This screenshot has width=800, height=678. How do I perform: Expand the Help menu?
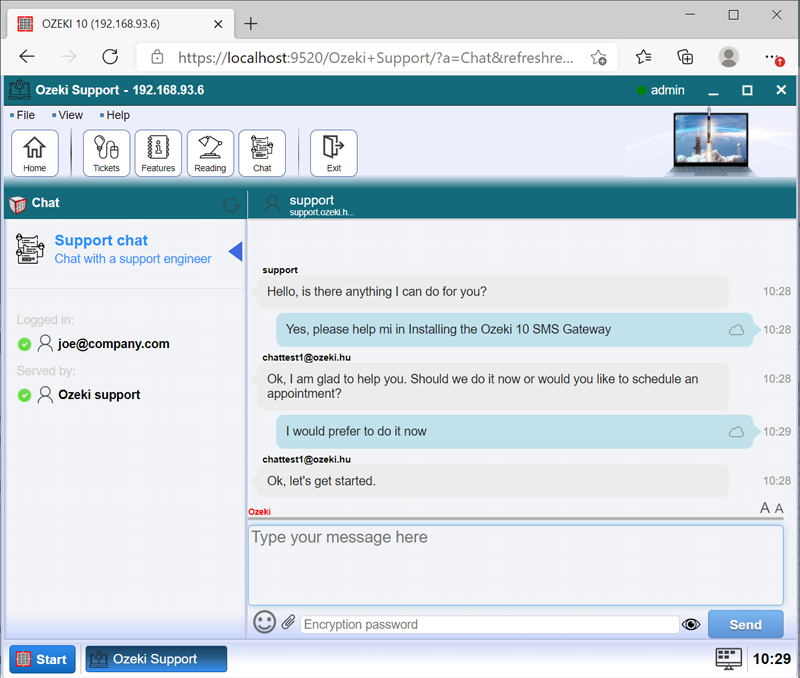(x=117, y=115)
